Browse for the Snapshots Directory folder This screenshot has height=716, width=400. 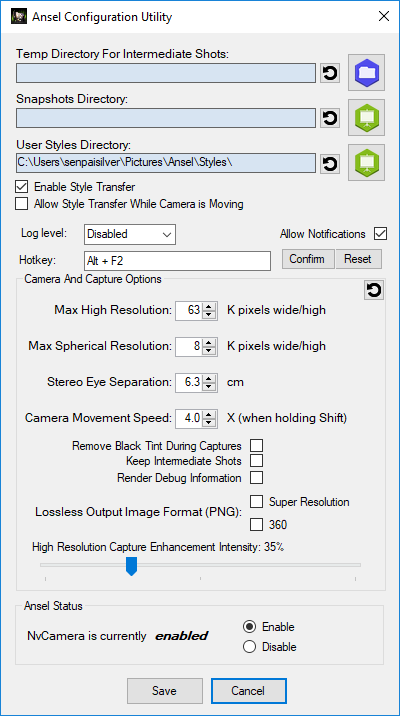coord(366,118)
